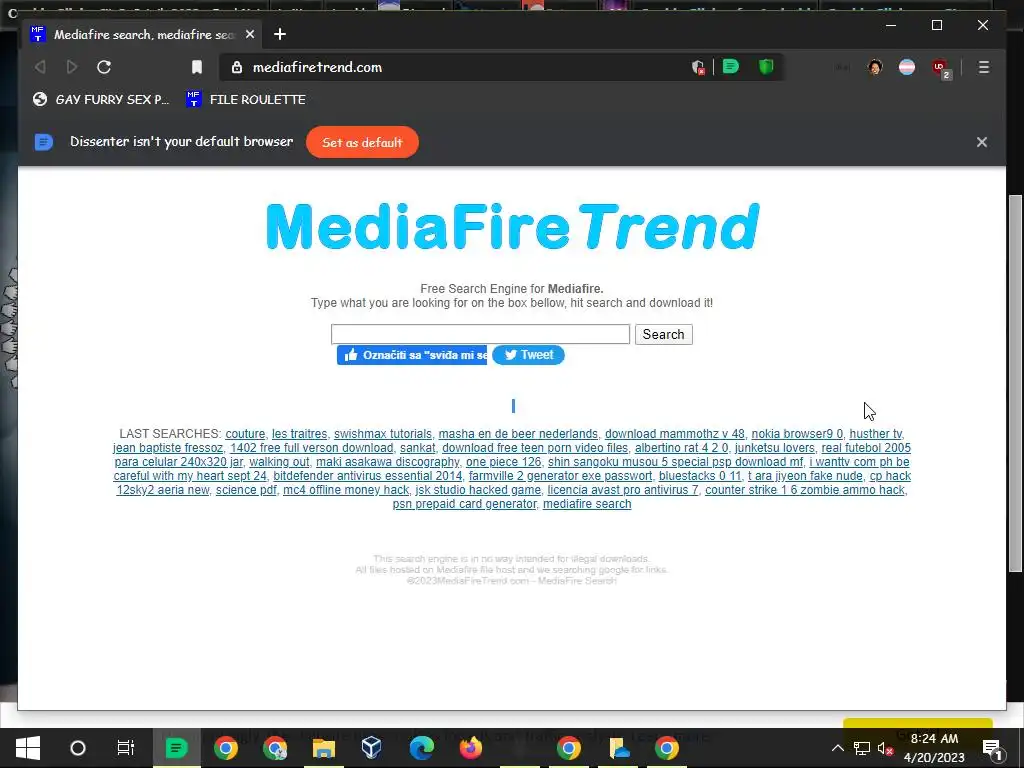Open the trans flag circle extension icon
This screenshot has height=768, width=1024.
click(x=907, y=67)
